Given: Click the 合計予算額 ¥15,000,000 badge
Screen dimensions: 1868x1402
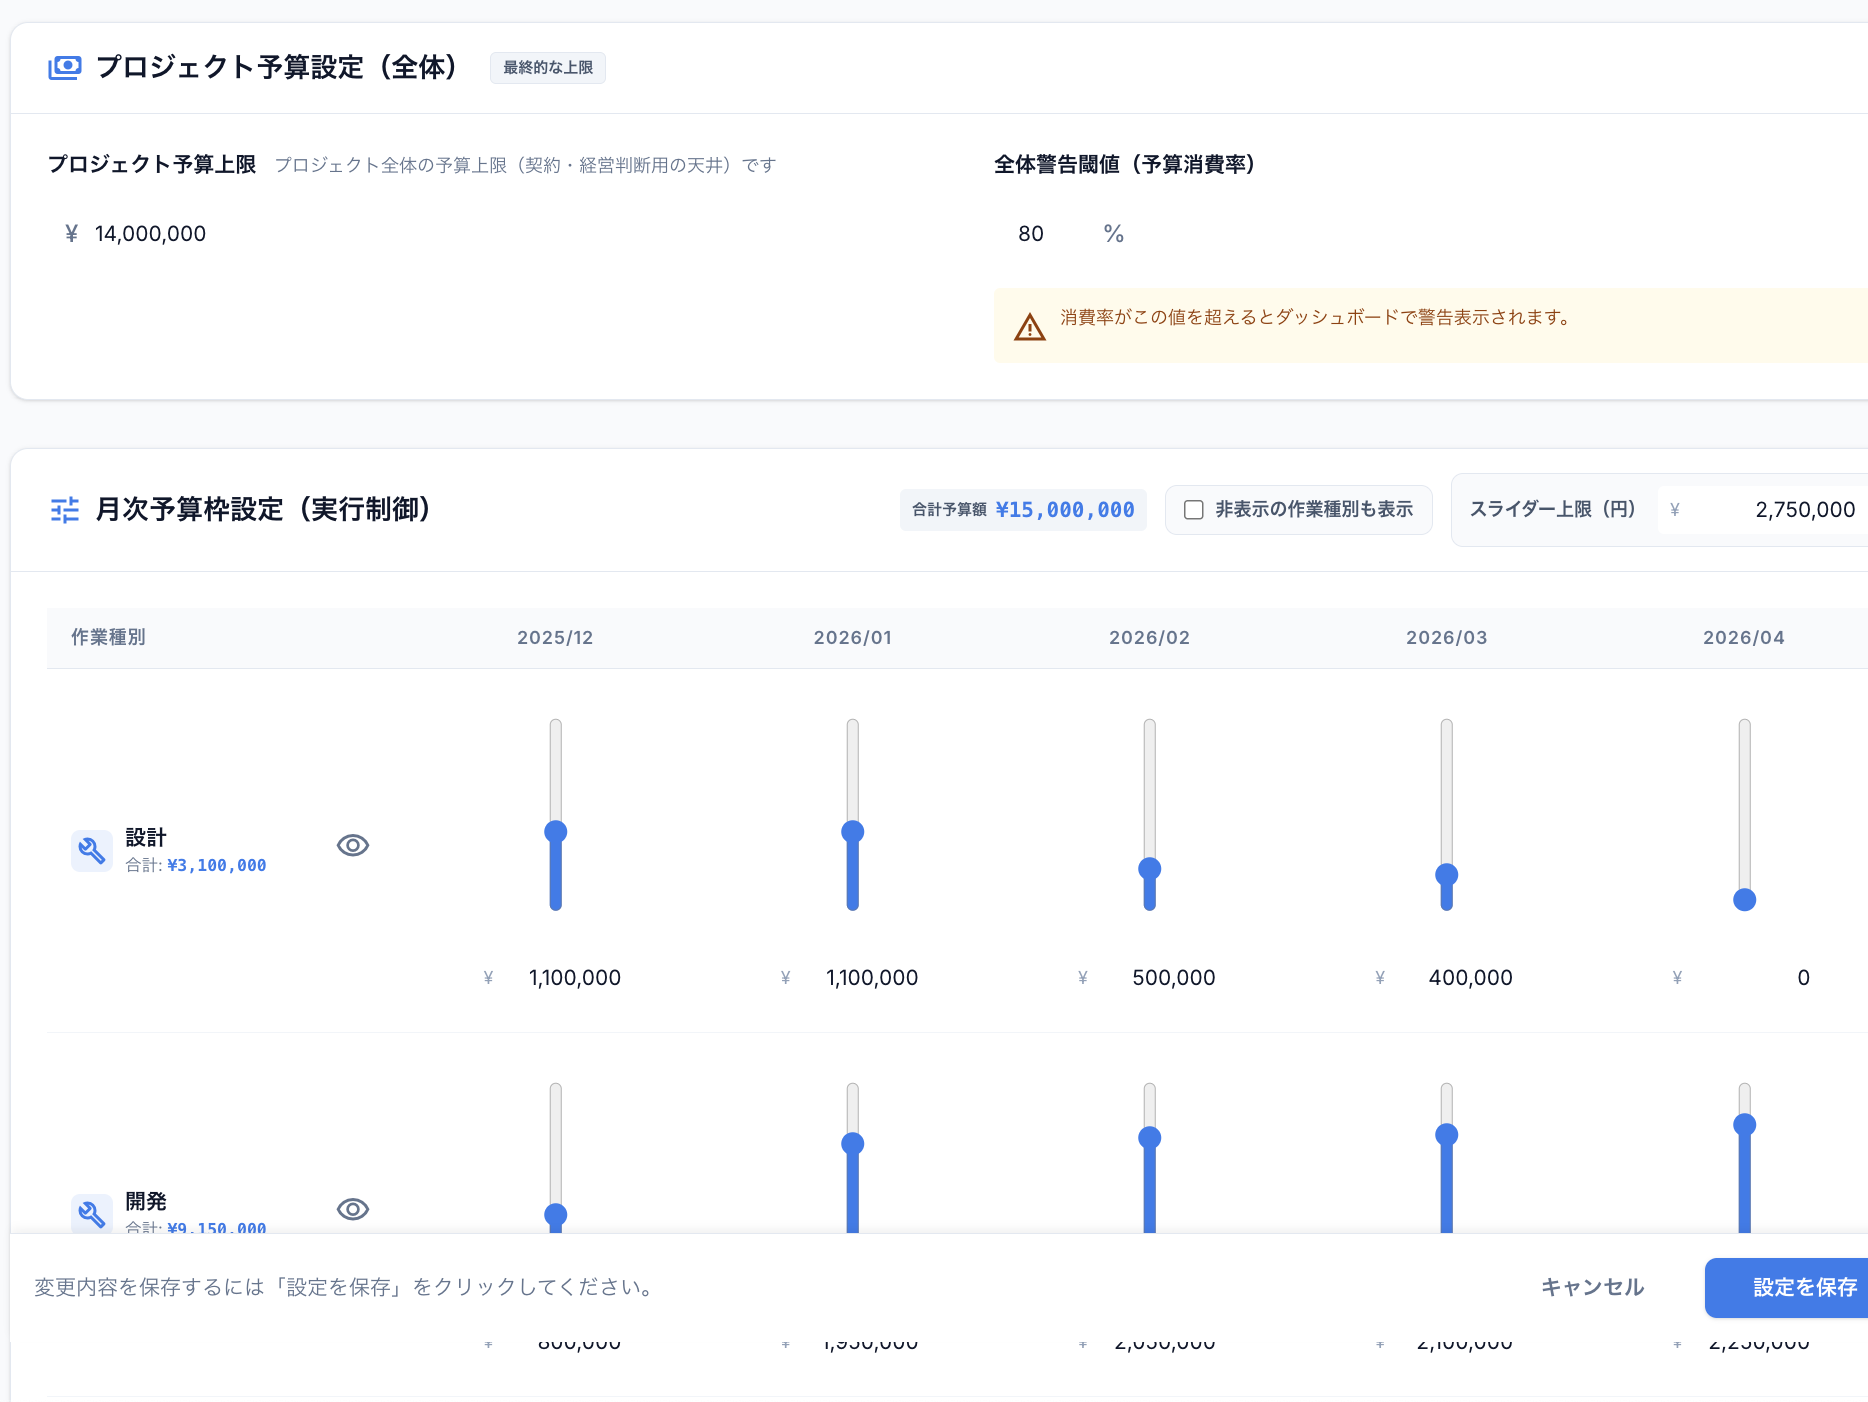Looking at the screenshot, I should (x=1023, y=509).
